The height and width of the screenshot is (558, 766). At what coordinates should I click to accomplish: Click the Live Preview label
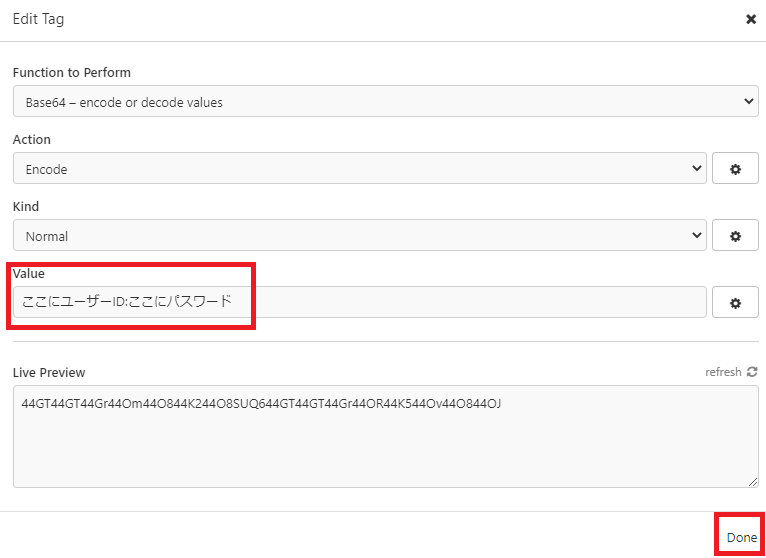[x=49, y=372]
